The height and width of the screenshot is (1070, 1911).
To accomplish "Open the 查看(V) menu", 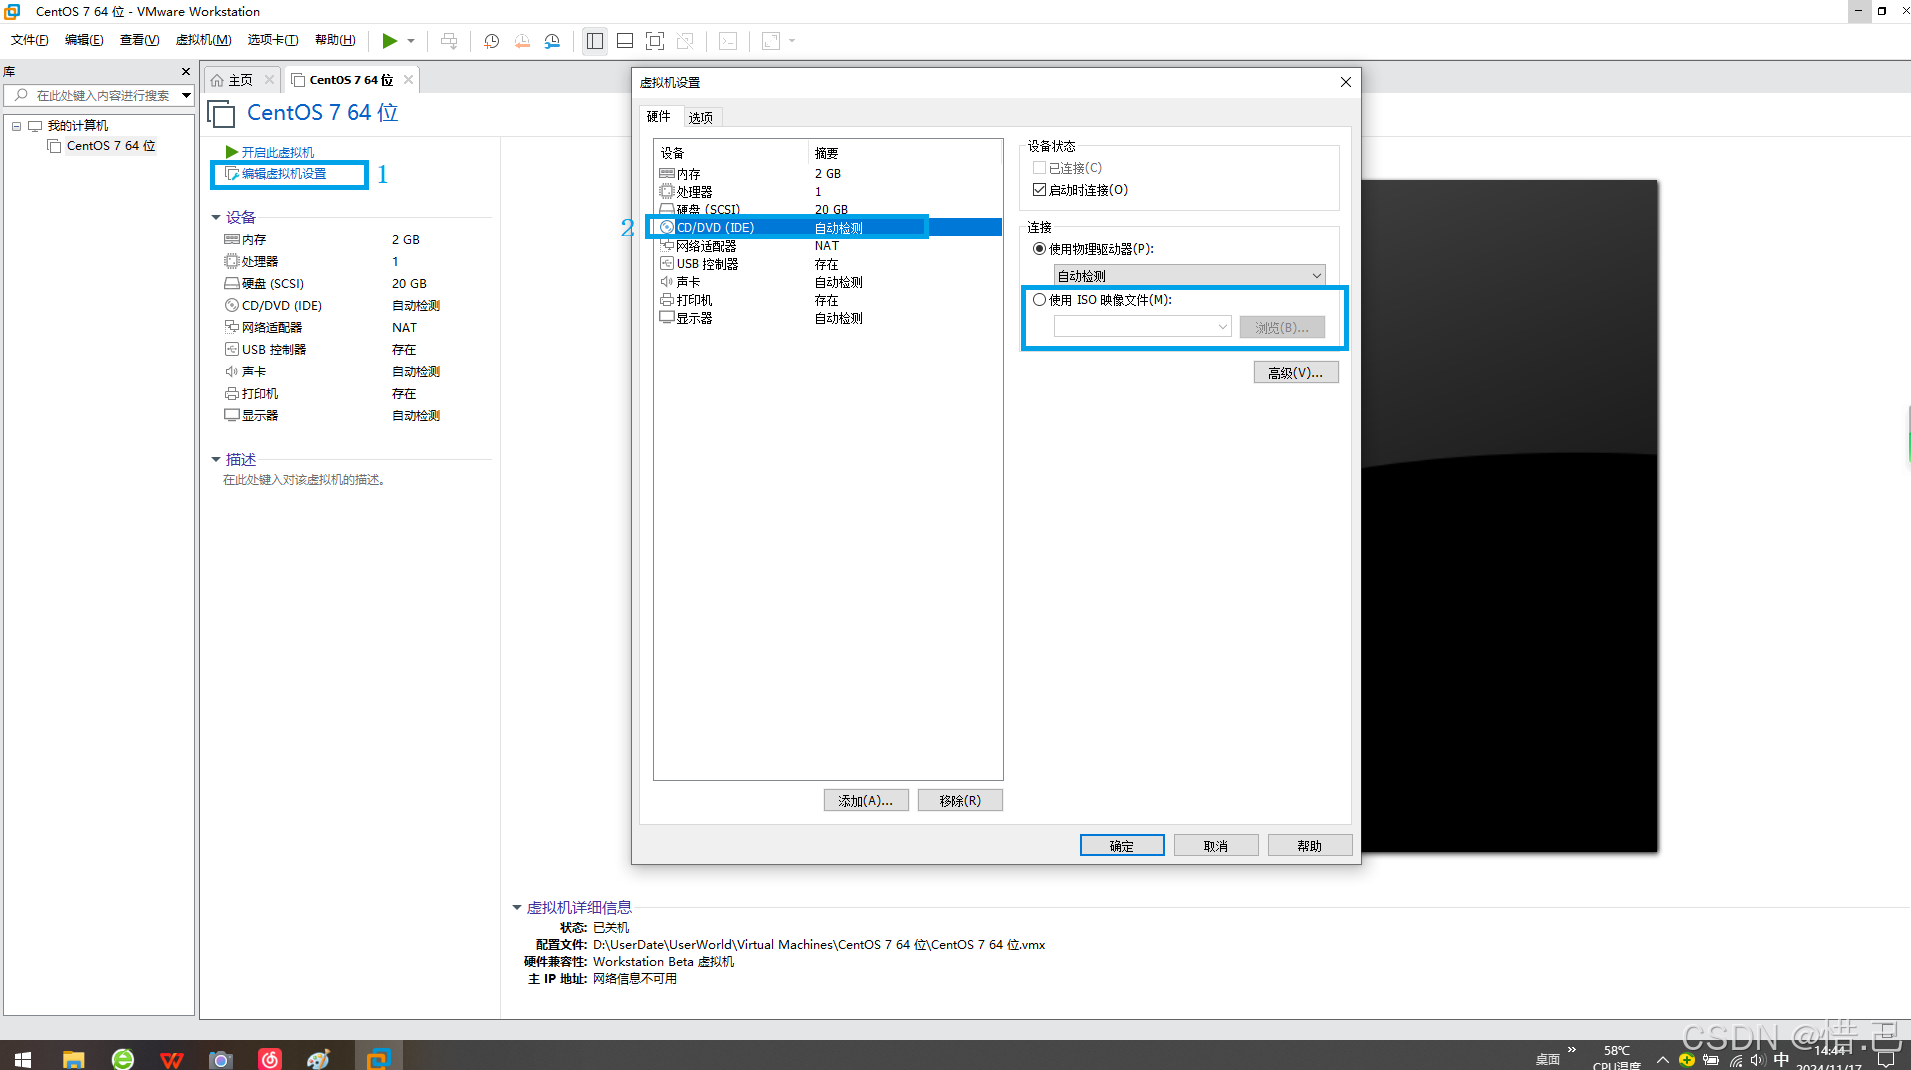I will 139,41.
